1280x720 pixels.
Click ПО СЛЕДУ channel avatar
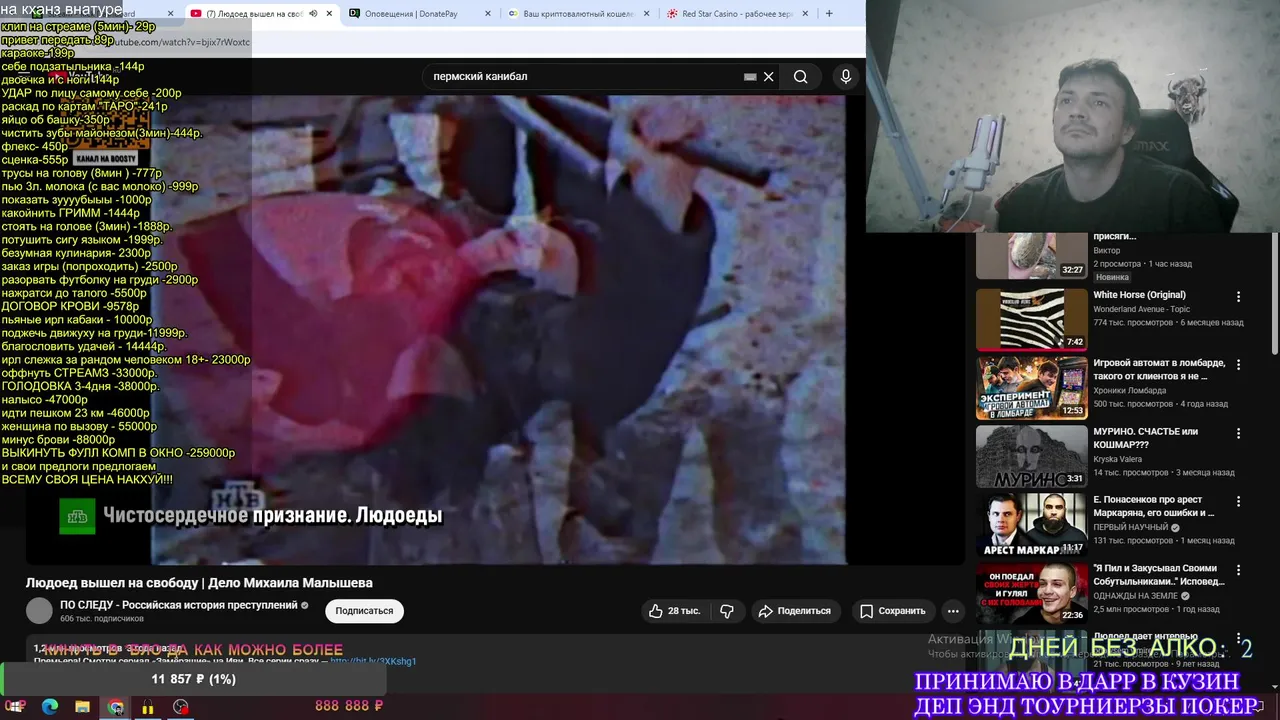click(x=39, y=611)
